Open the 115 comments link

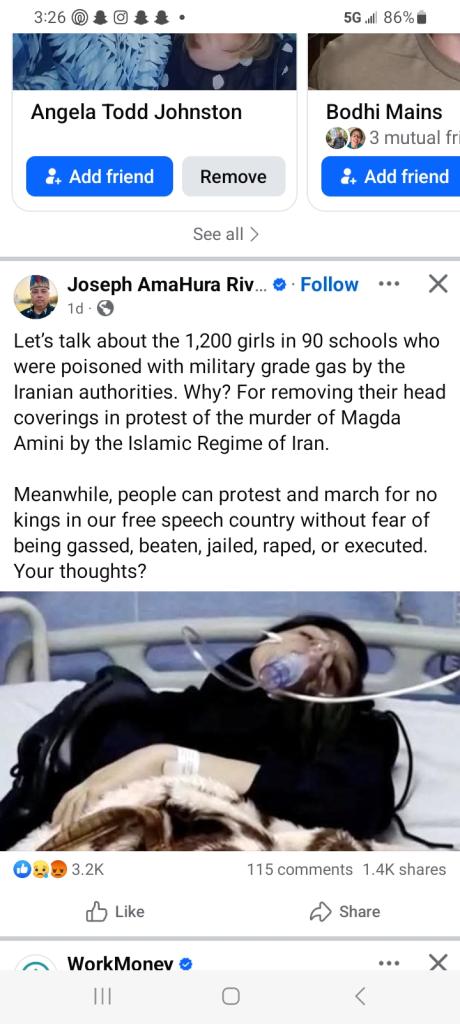(300, 869)
